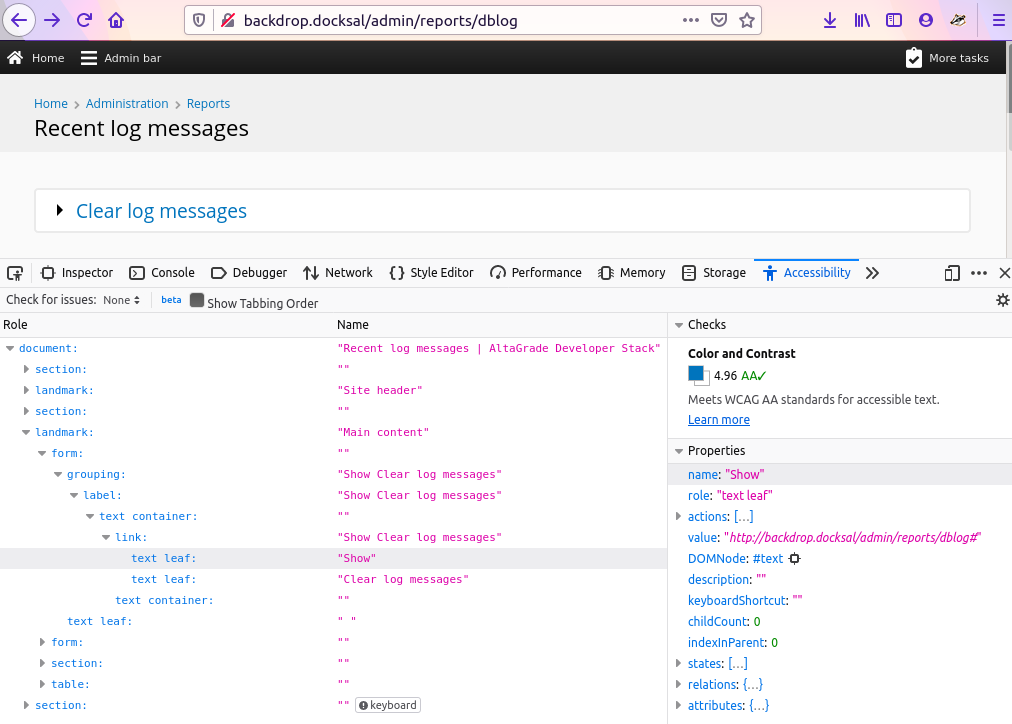Open the Downloads arrow icon
The image size is (1012, 724).
tap(830, 21)
